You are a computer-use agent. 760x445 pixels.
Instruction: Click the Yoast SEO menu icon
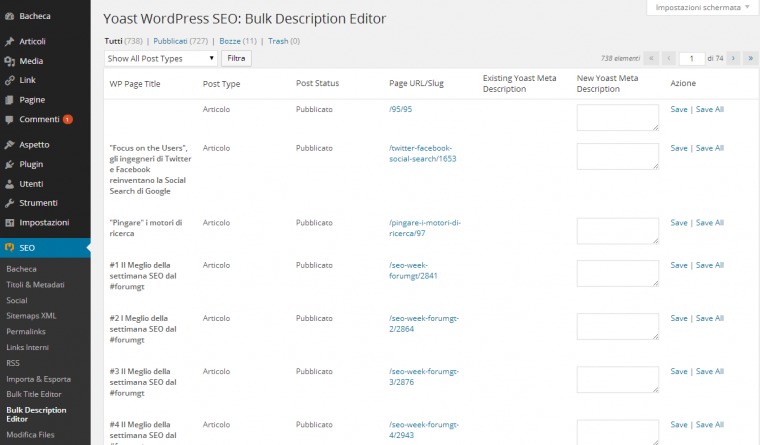9,248
